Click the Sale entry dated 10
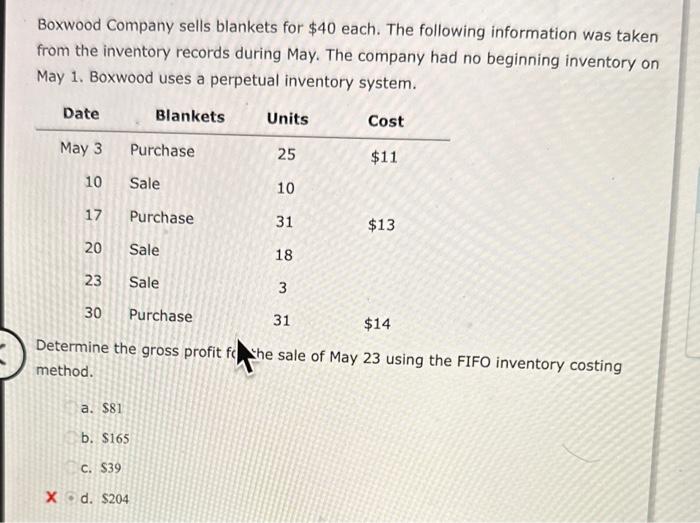This screenshot has height=523, width=700. 144,183
